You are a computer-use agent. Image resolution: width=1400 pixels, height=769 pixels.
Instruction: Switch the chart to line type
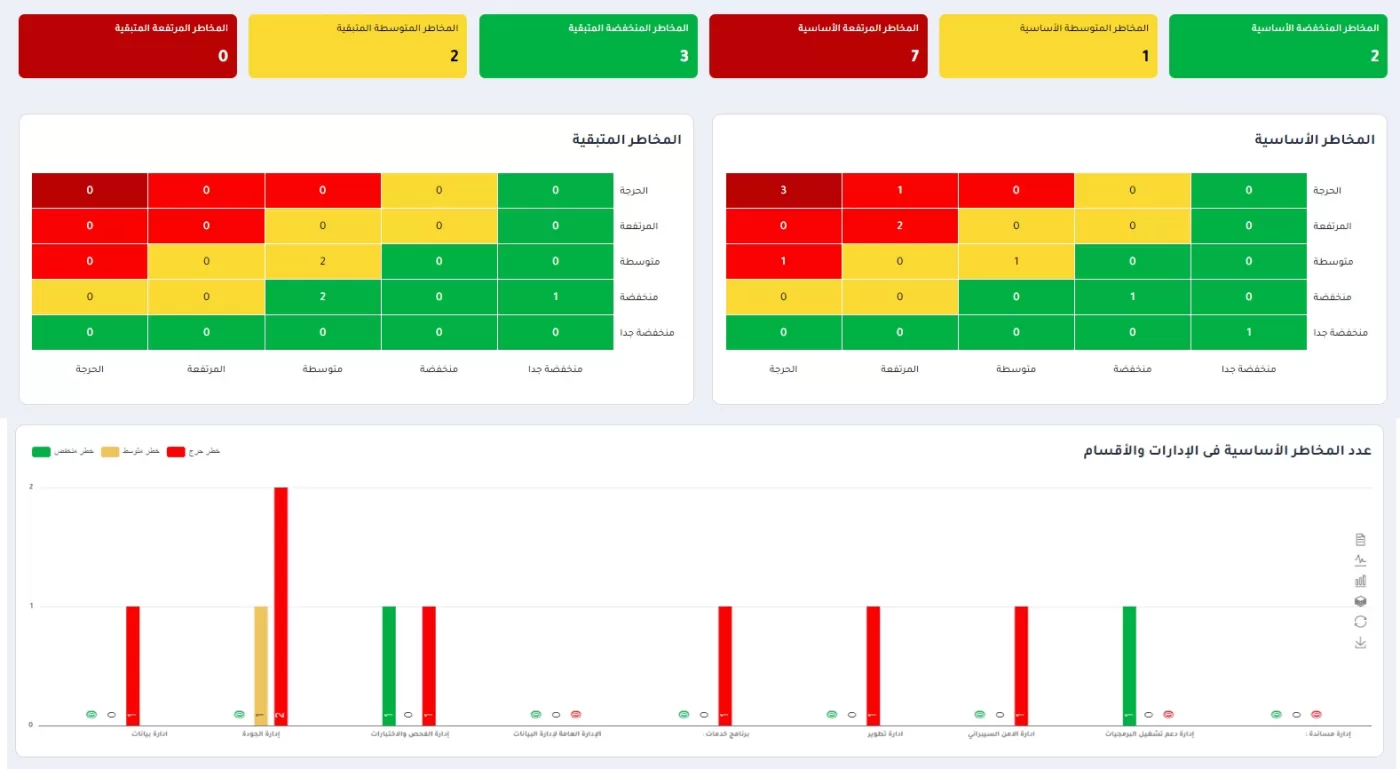coord(1360,560)
